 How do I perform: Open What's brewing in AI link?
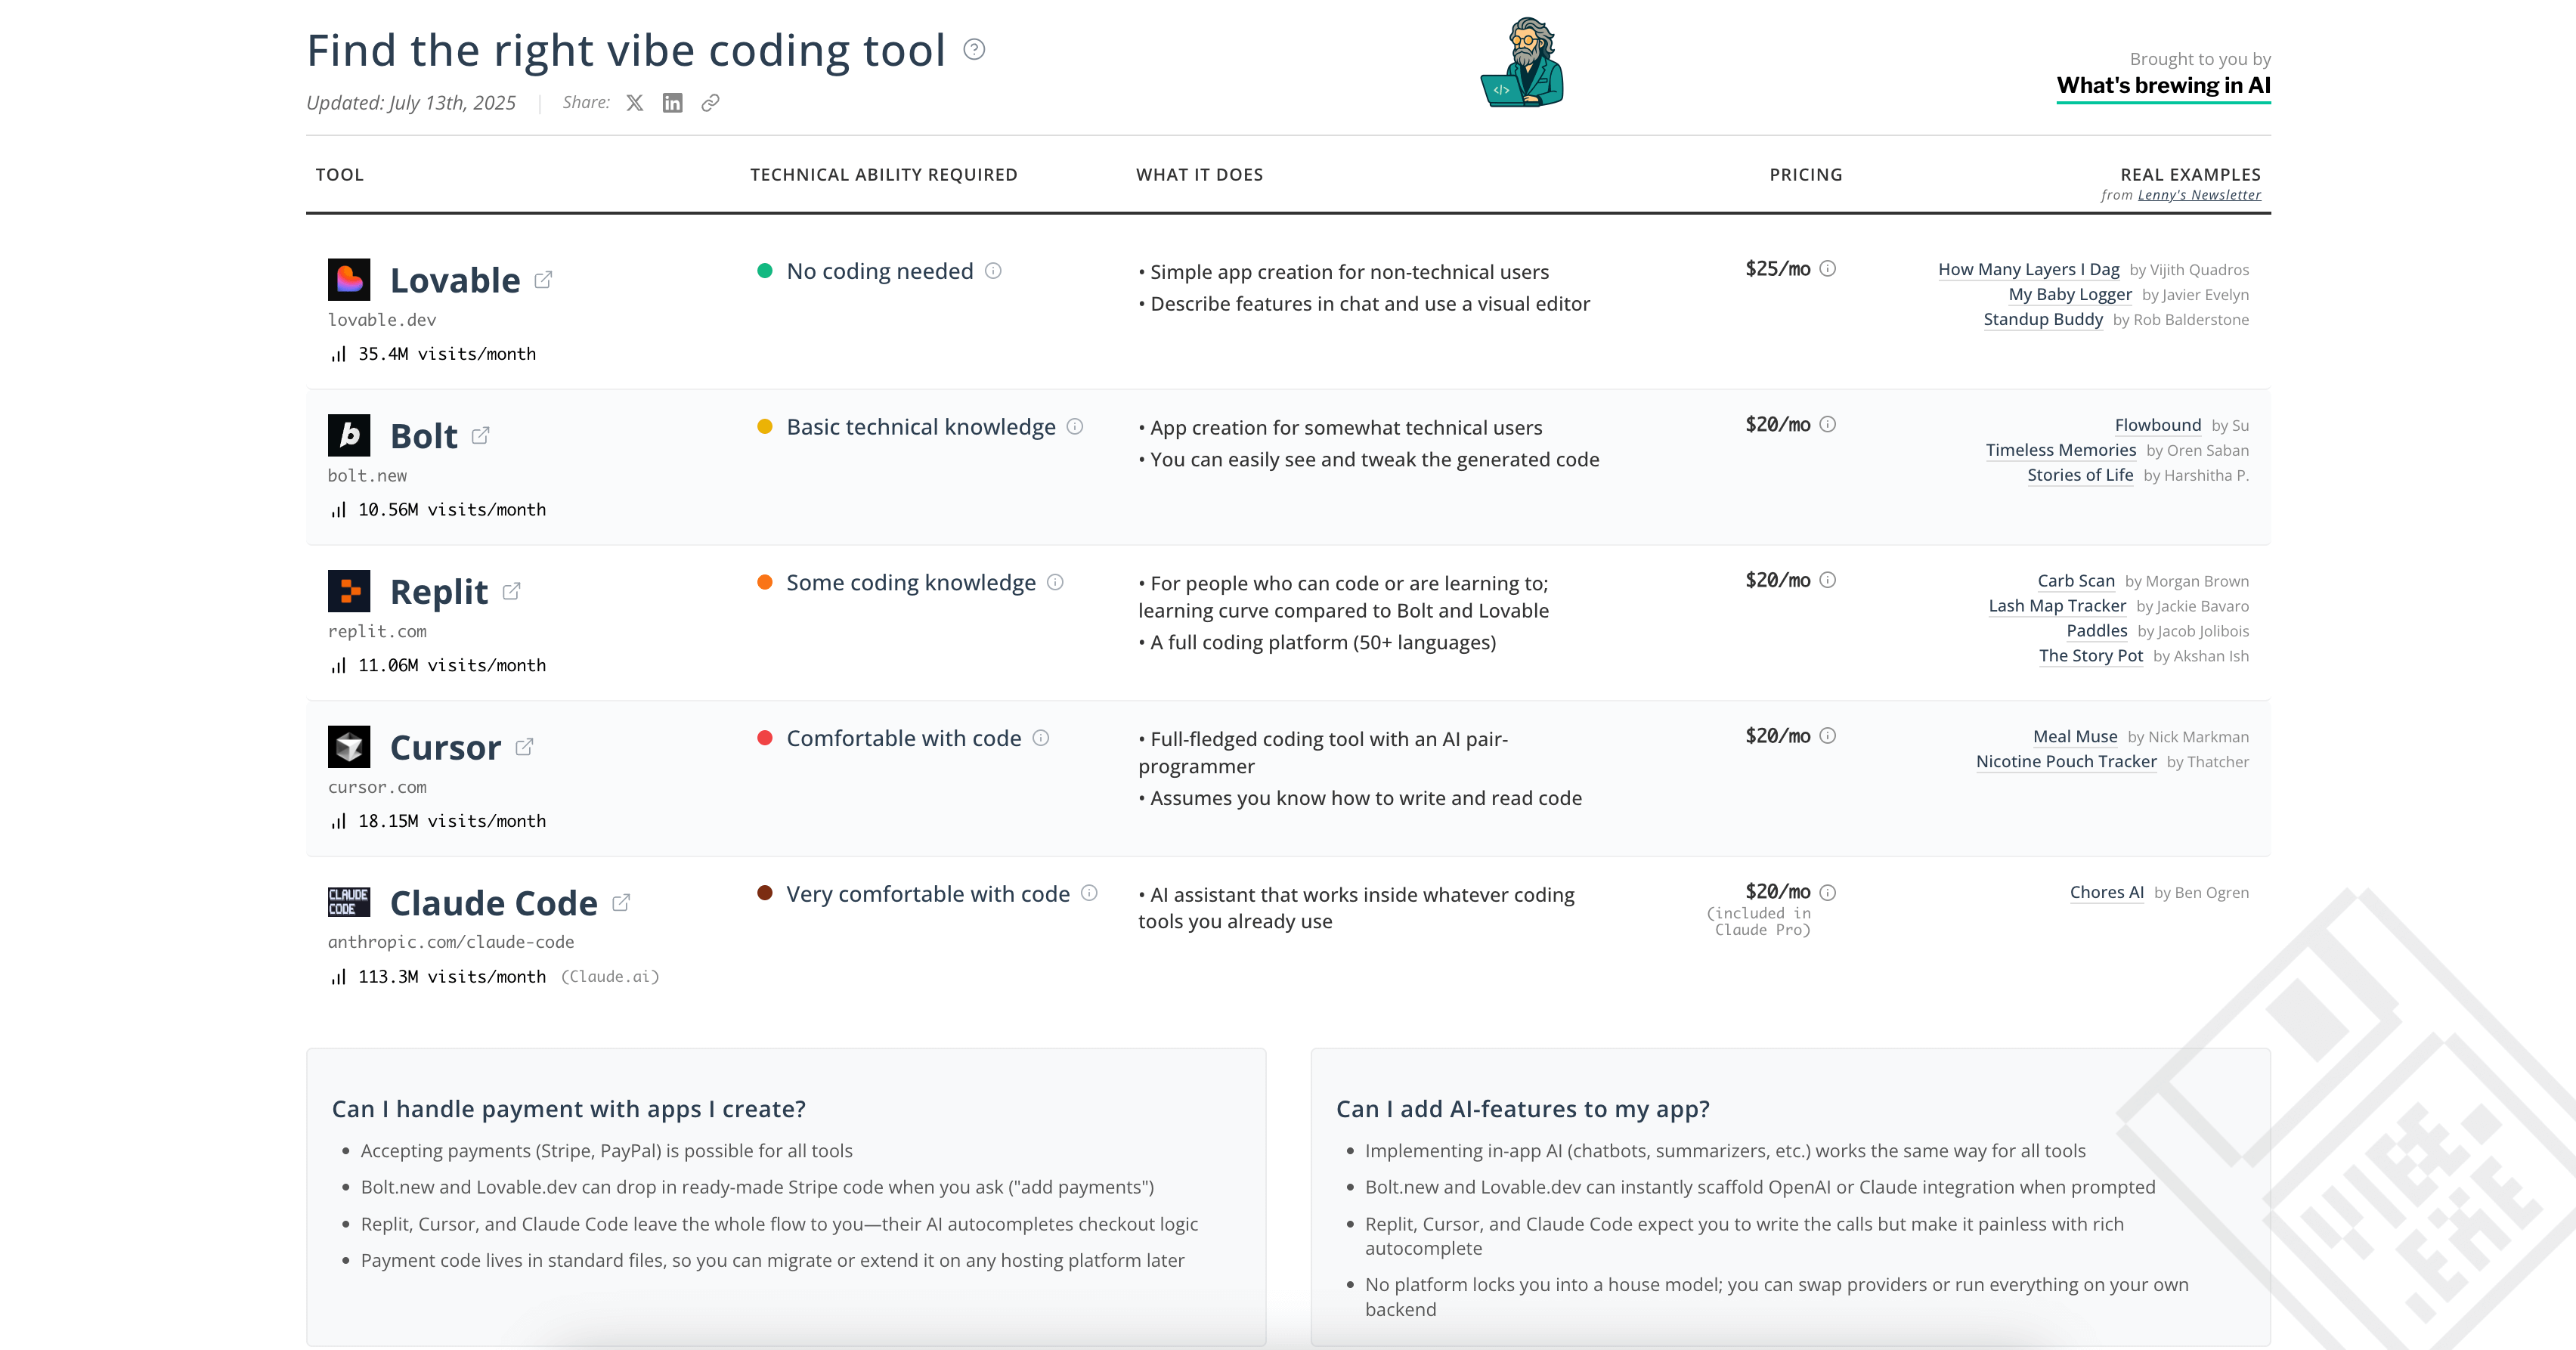(2163, 86)
